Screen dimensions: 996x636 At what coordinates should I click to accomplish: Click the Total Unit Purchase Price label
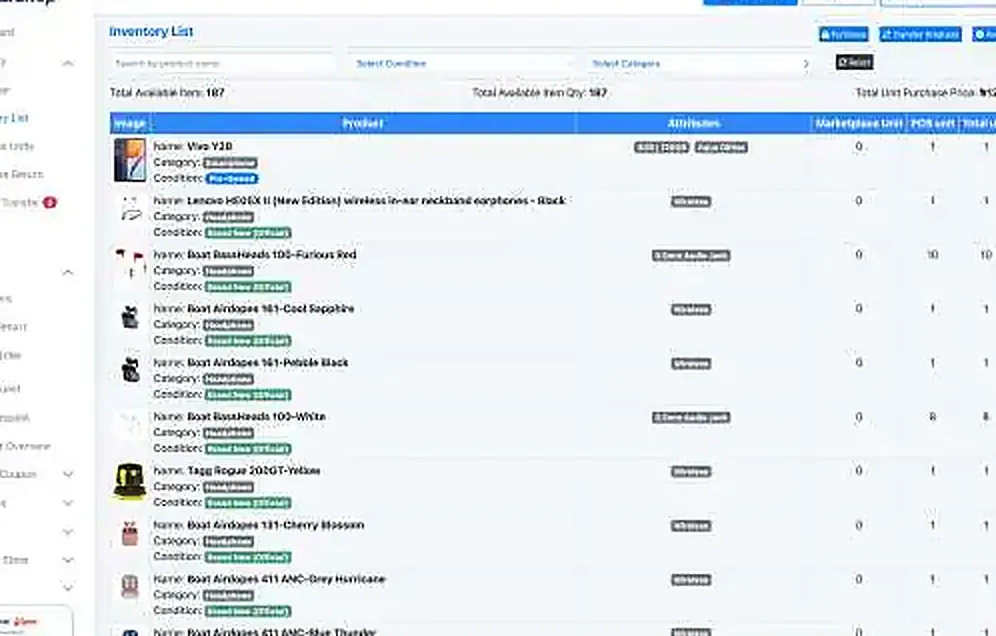pyautogui.click(x=915, y=93)
